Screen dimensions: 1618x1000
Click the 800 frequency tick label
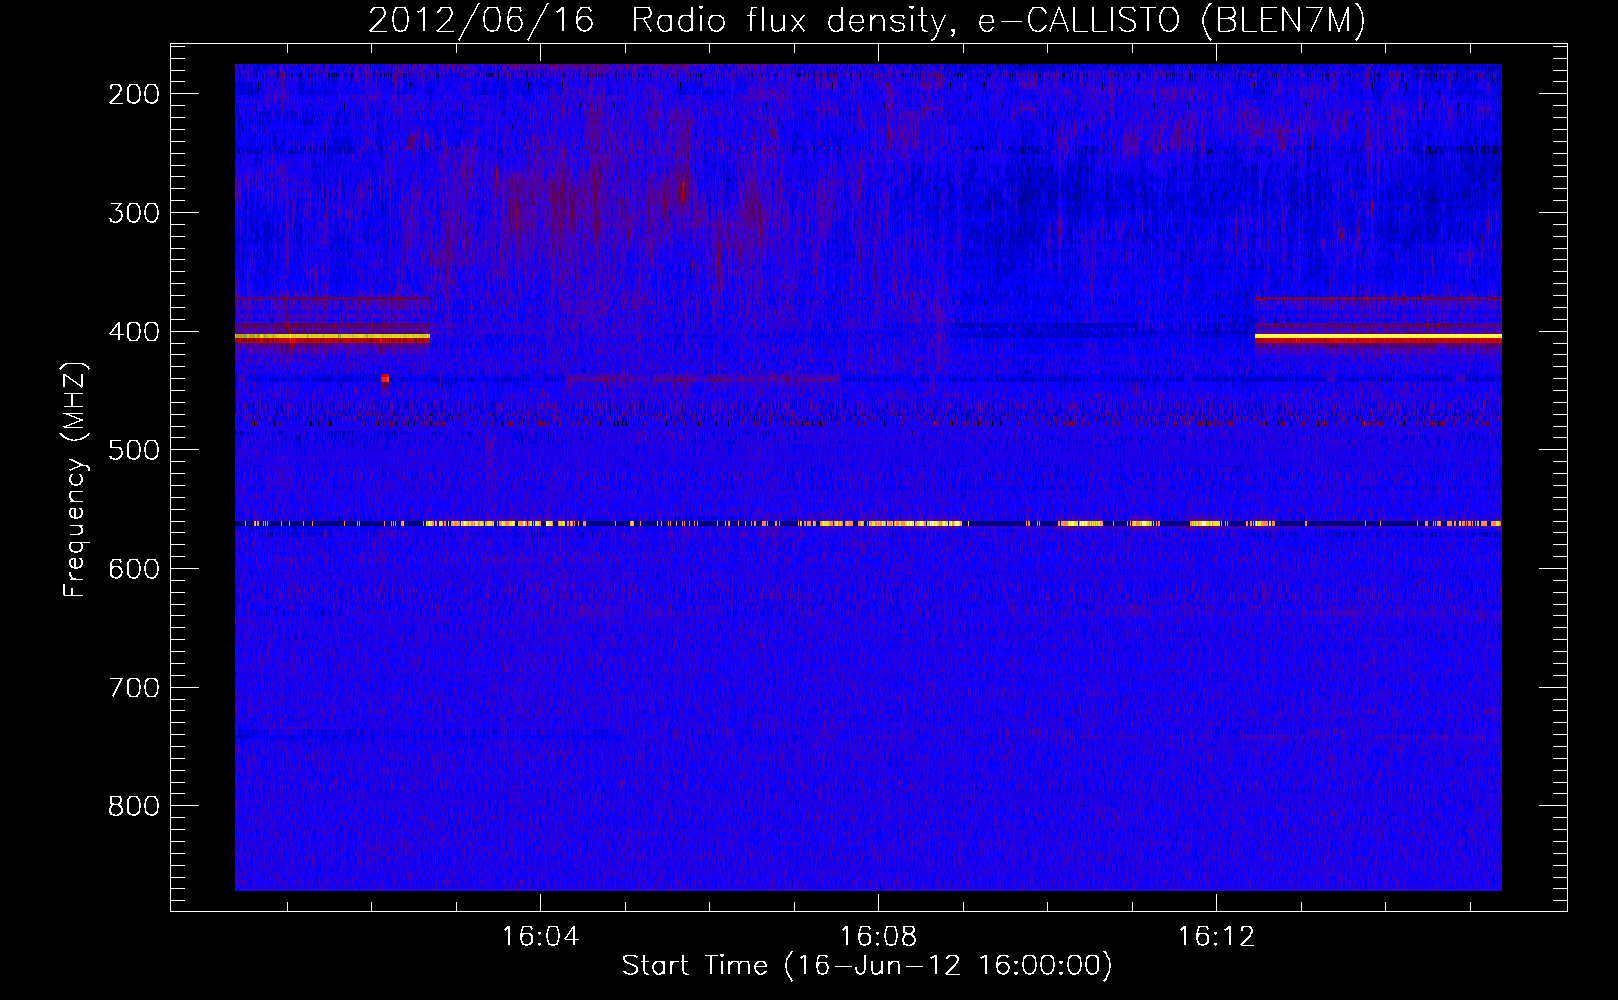134,806
